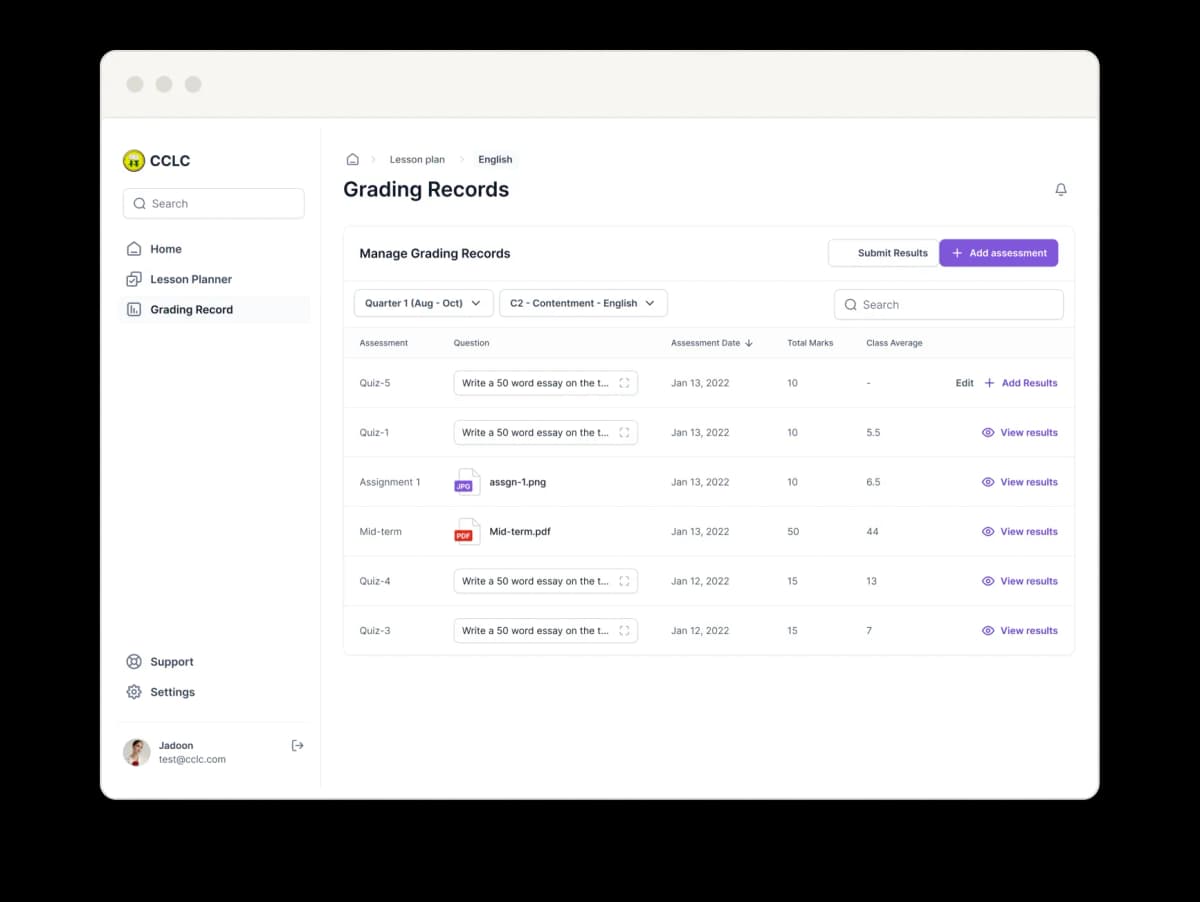The width and height of the screenshot is (1200, 902).
Task: Click the log out icon beside Jadoon
Action: coord(297,745)
